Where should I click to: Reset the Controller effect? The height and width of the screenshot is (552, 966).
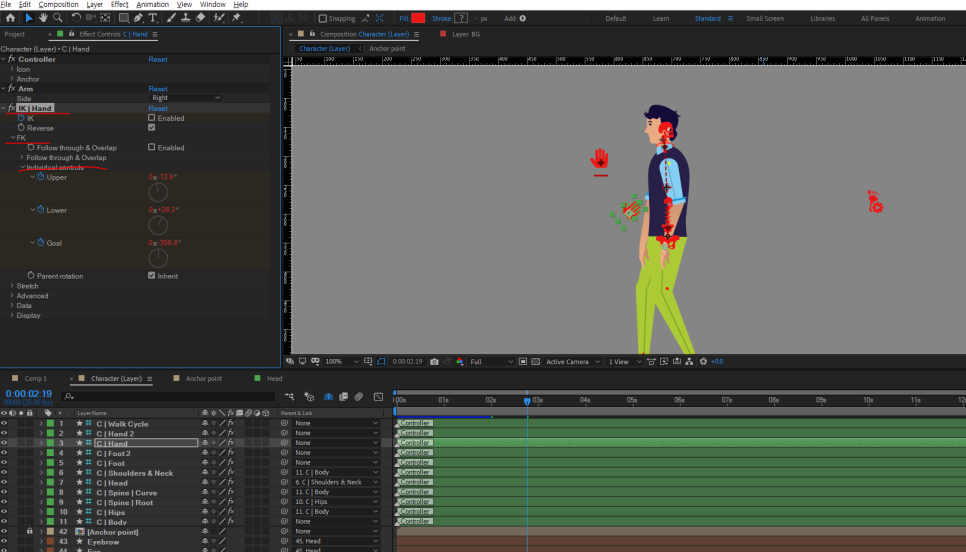click(x=158, y=59)
